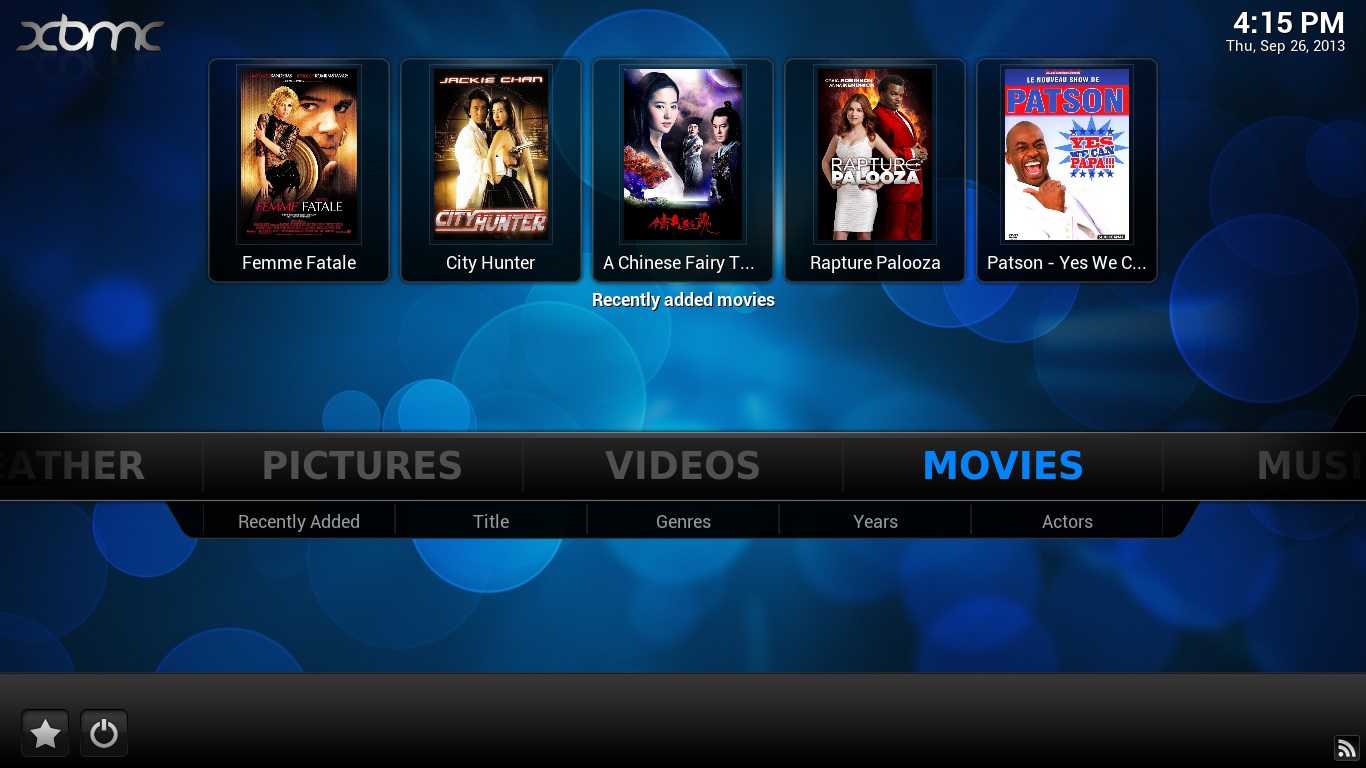Open the Favourites star icon
1366x768 pixels.
click(x=45, y=734)
